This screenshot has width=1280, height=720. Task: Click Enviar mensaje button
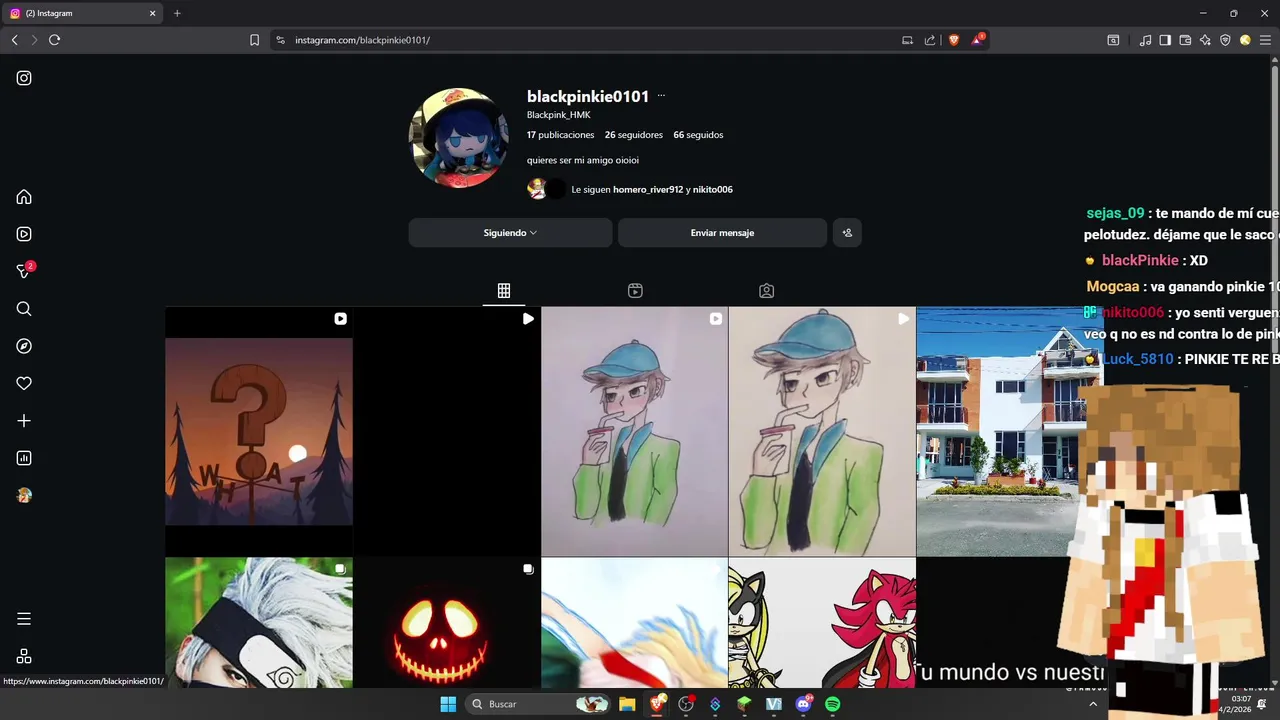(x=722, y=233)
